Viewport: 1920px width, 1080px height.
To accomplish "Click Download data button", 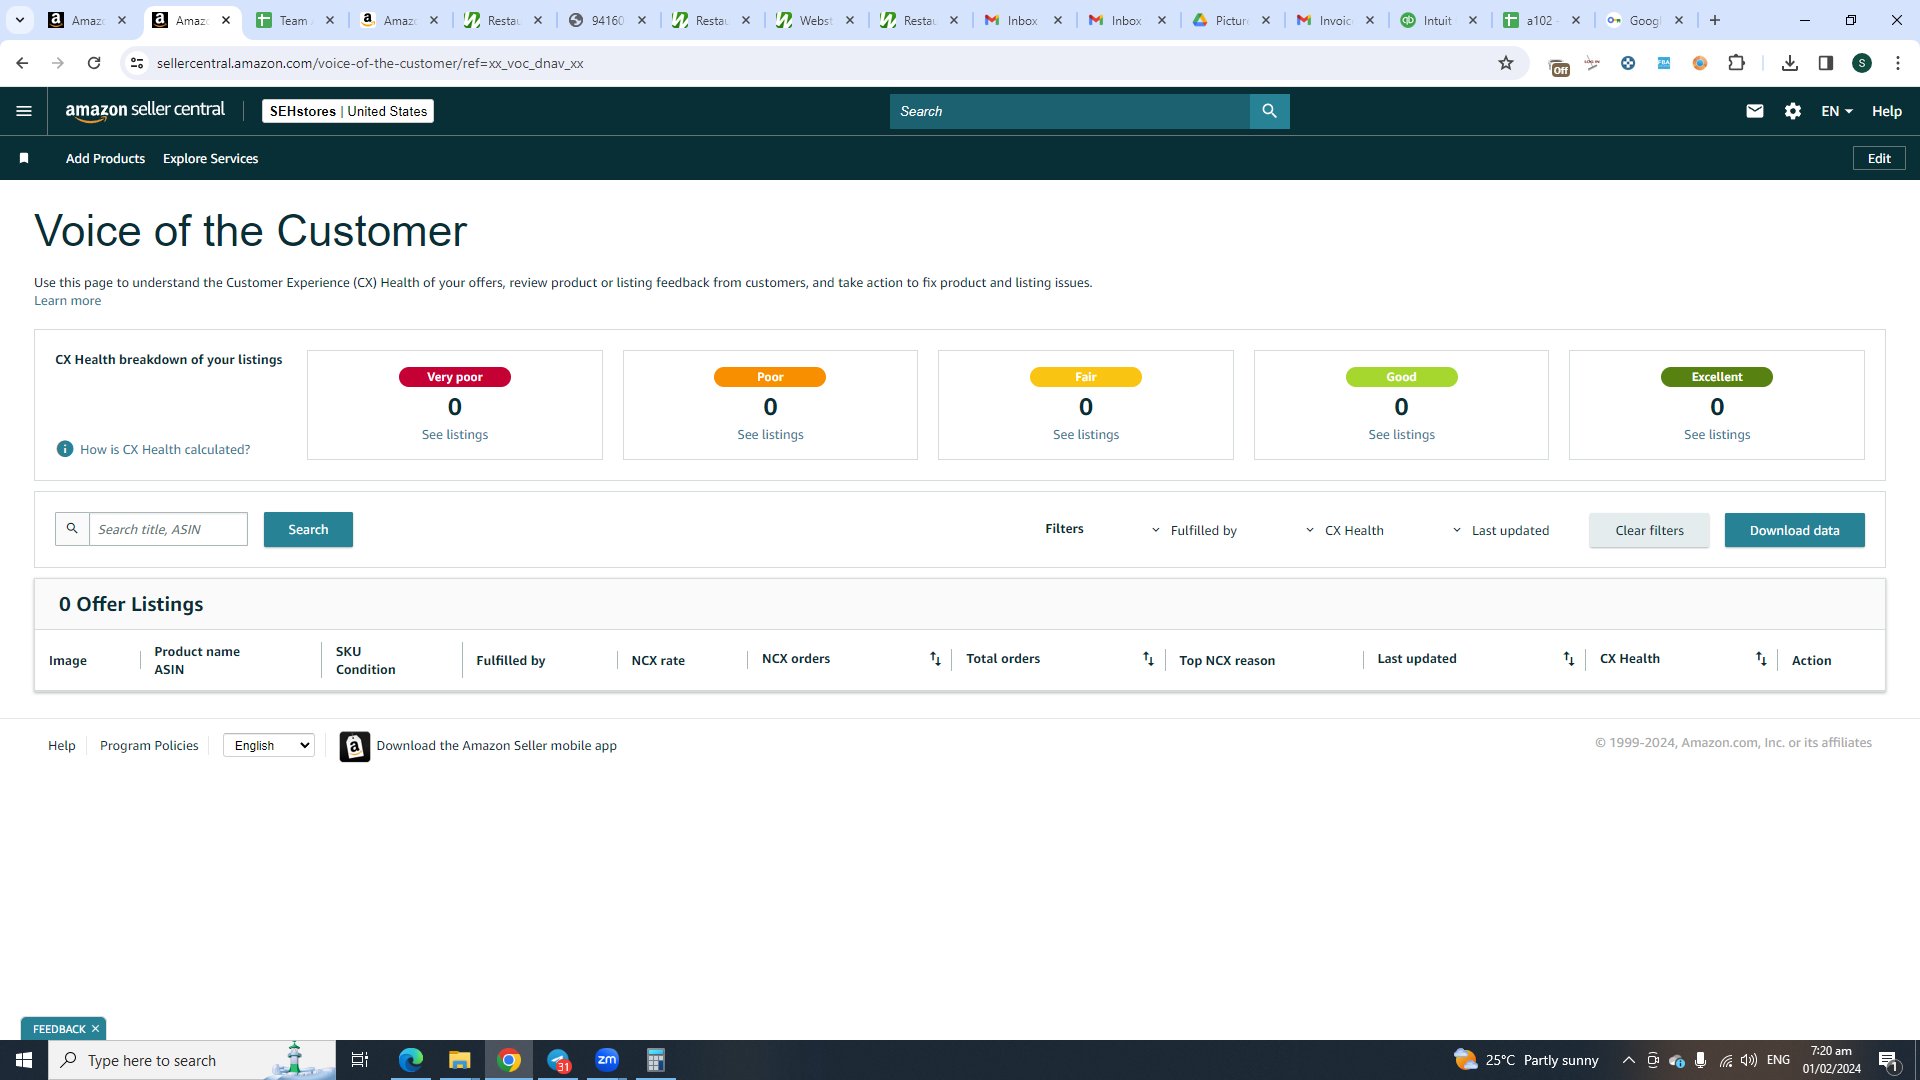I will click(1794, 530).
